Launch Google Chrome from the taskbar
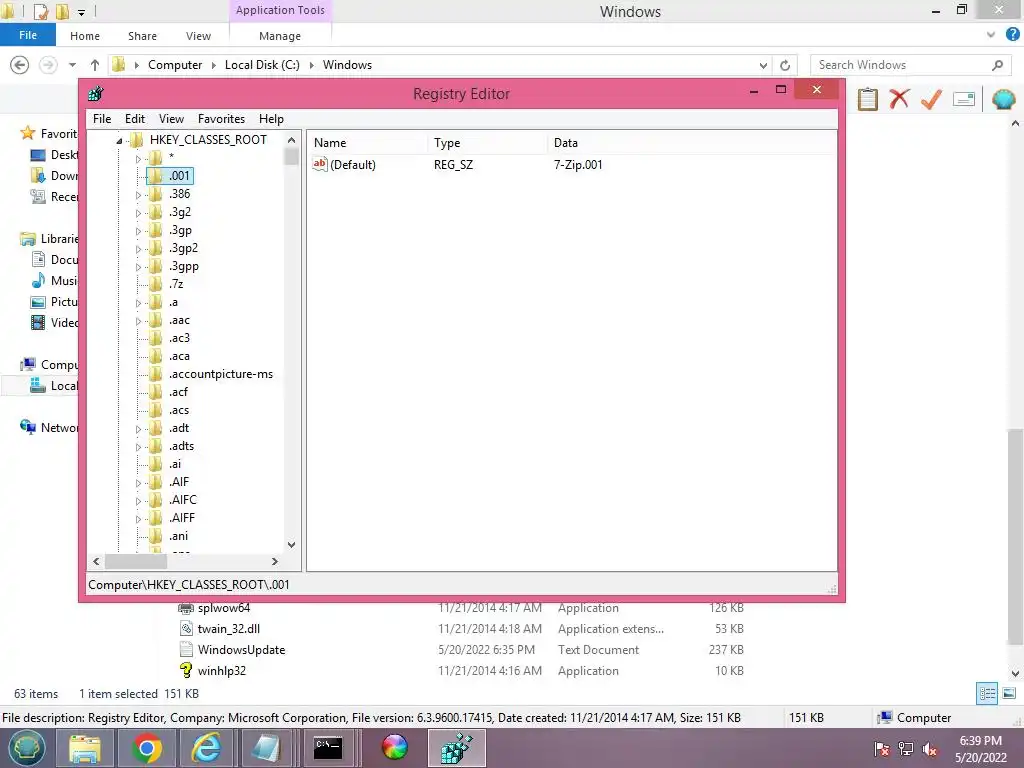Viewport: 1024px width, 768px height. click(x=147, y=748)
